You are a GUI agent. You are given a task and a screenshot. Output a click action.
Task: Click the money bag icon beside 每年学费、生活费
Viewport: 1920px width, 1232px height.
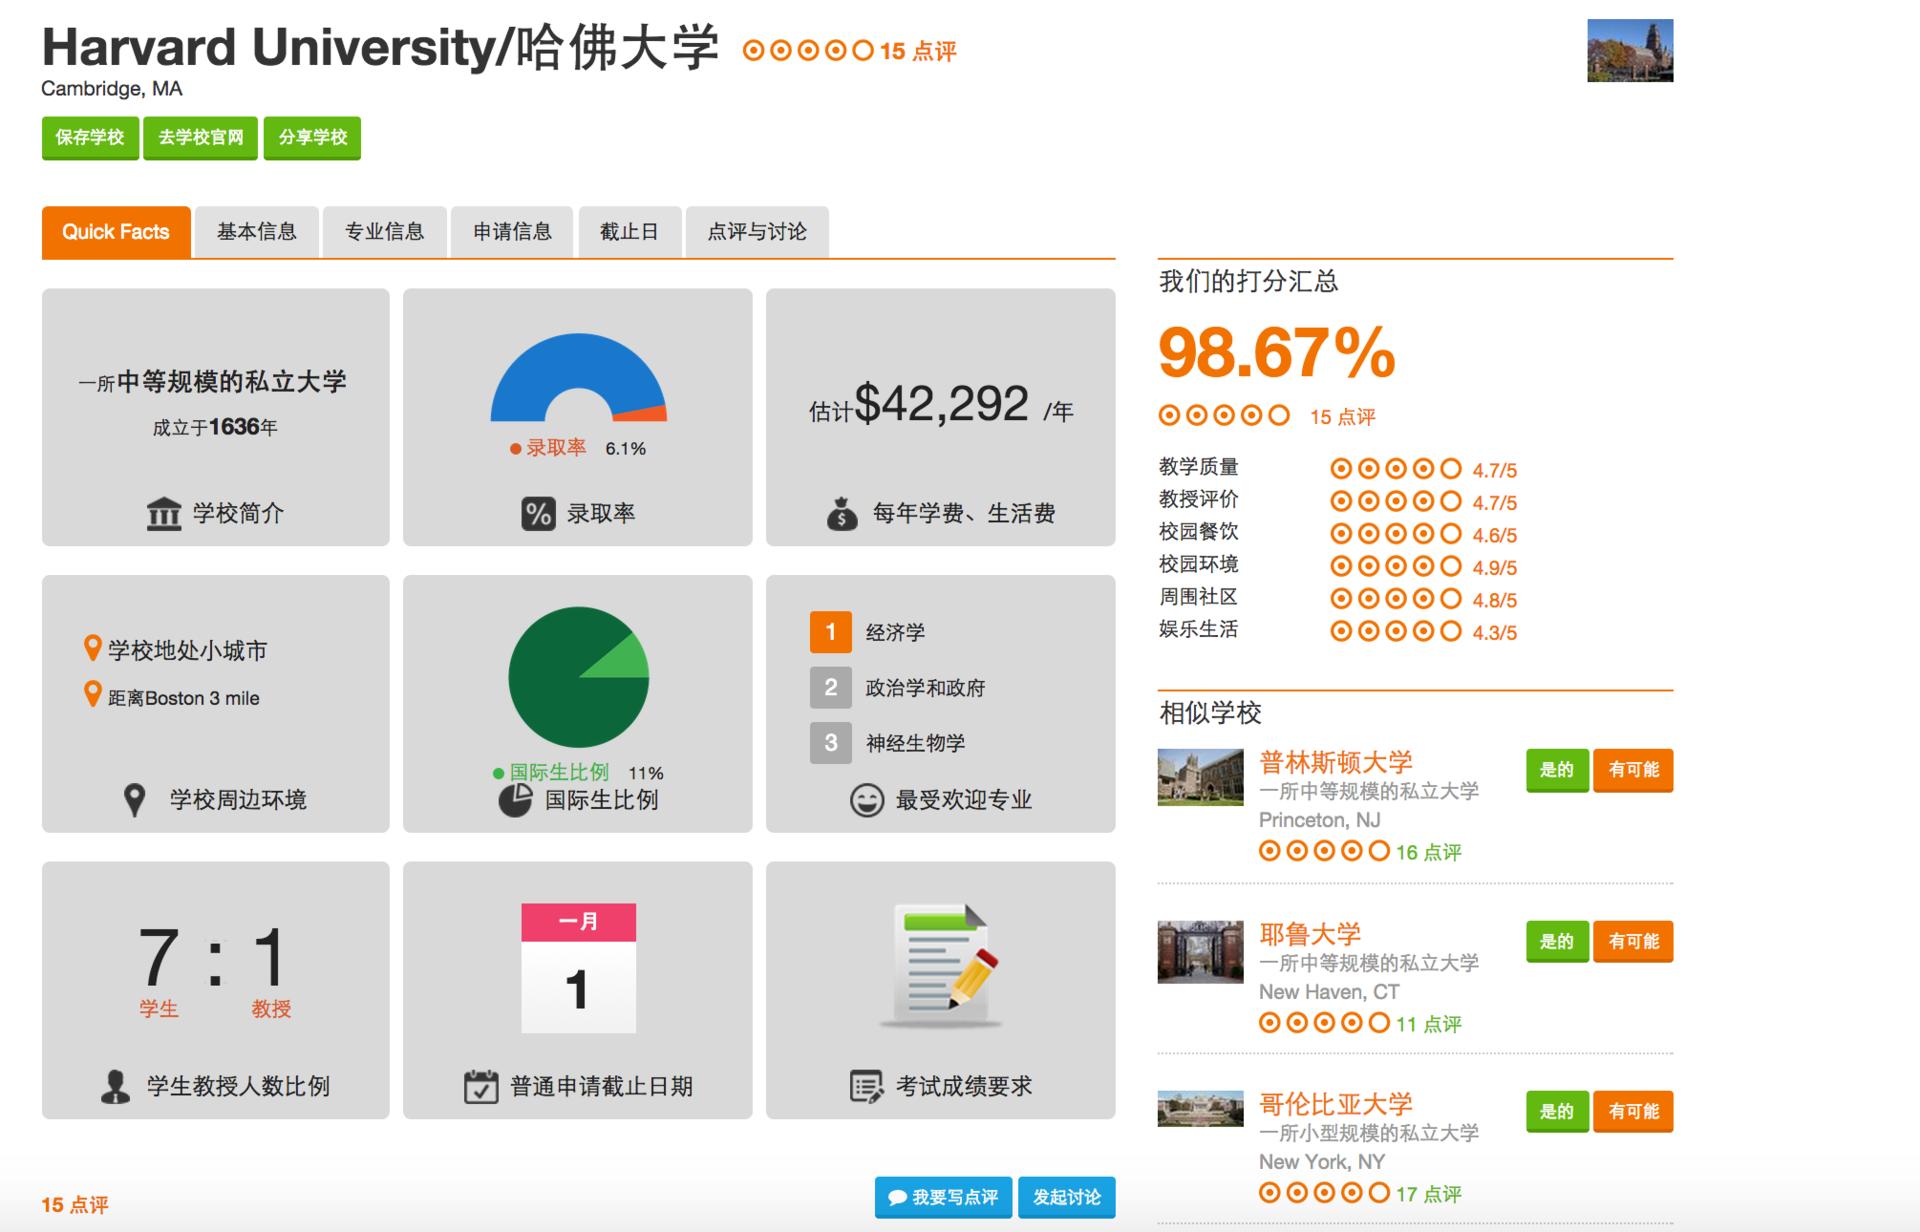pos(842,514)
